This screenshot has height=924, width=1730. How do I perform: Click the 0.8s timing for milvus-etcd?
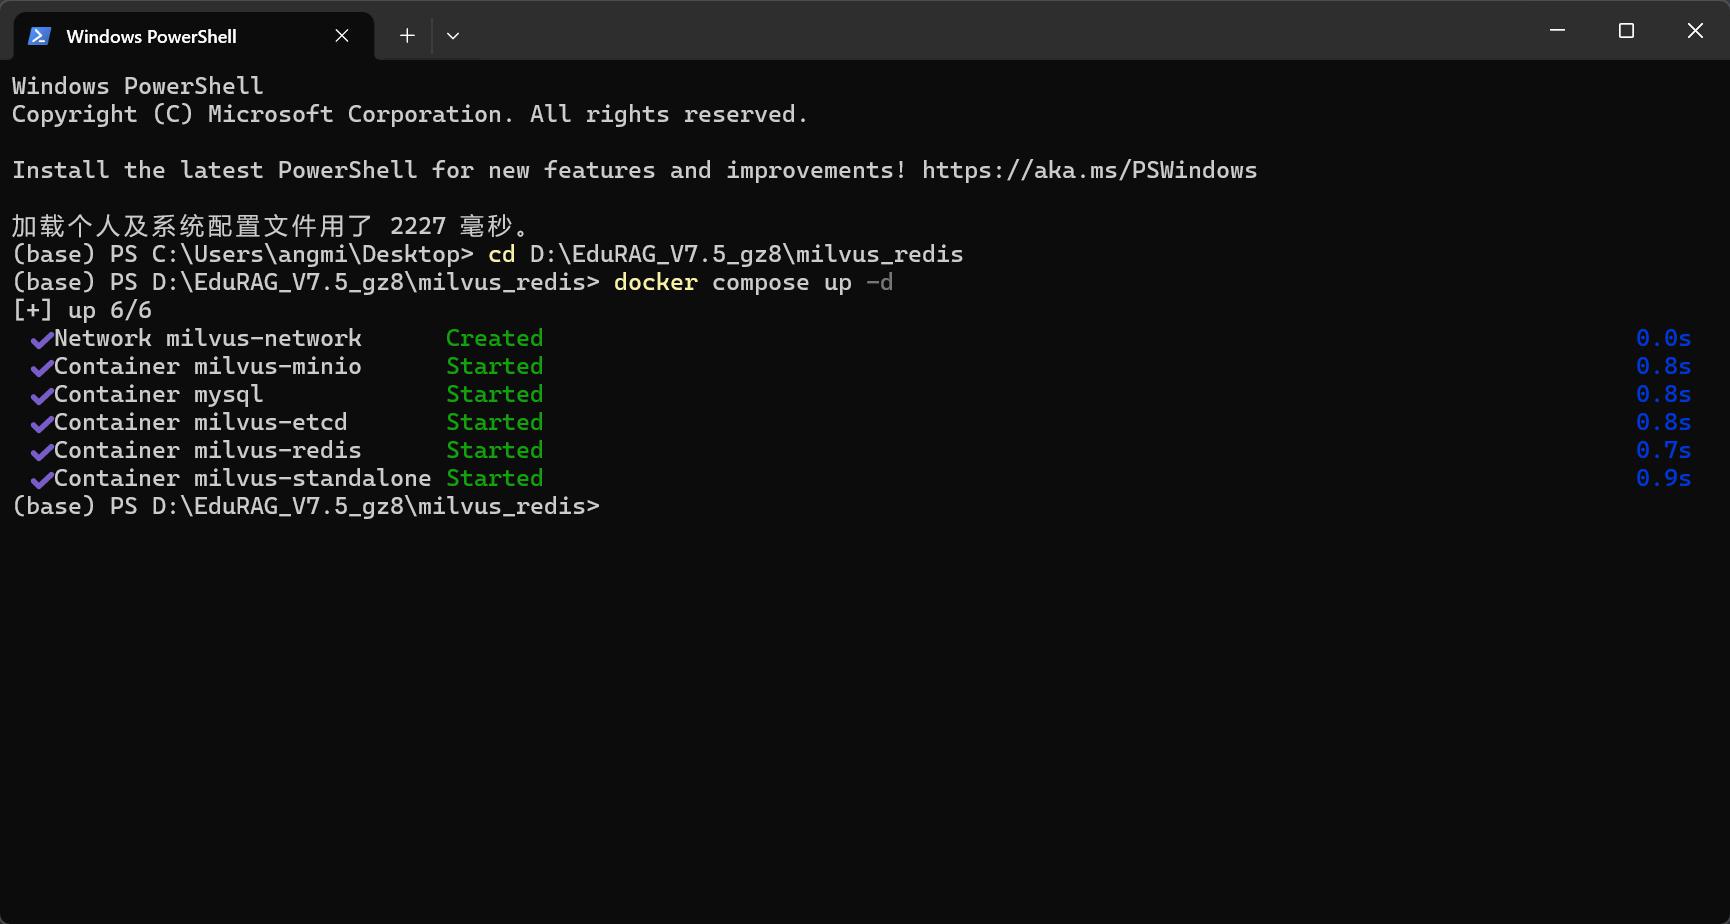click(x=1664, y=422)
